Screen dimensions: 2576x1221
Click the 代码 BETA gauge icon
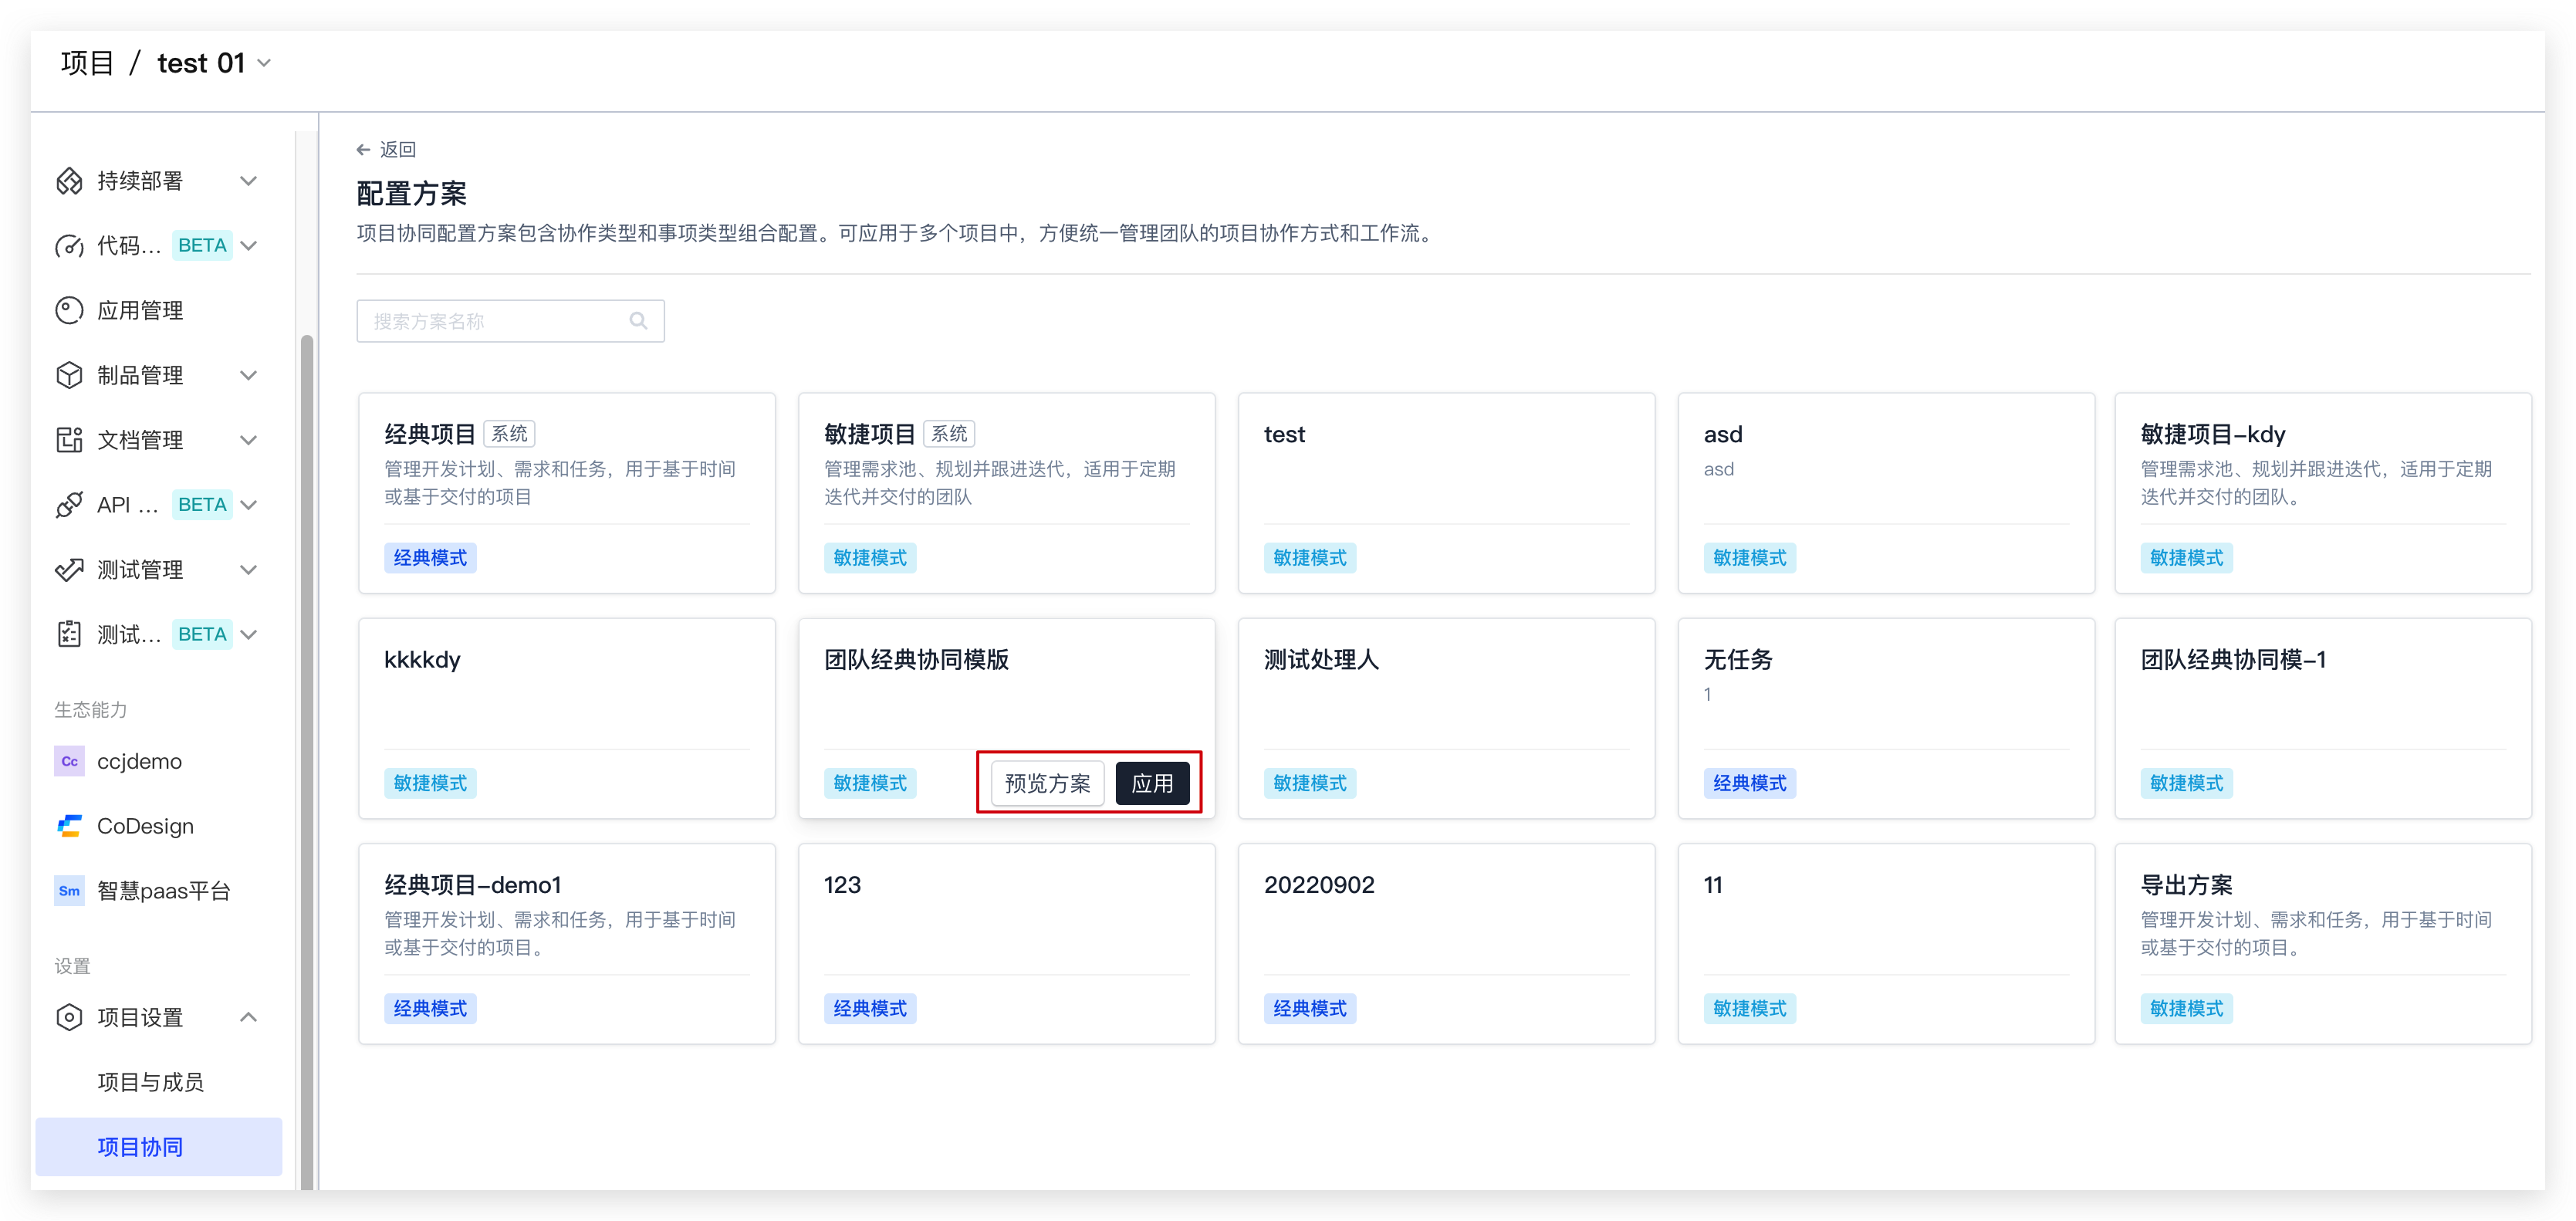click(x=69, y=246)
